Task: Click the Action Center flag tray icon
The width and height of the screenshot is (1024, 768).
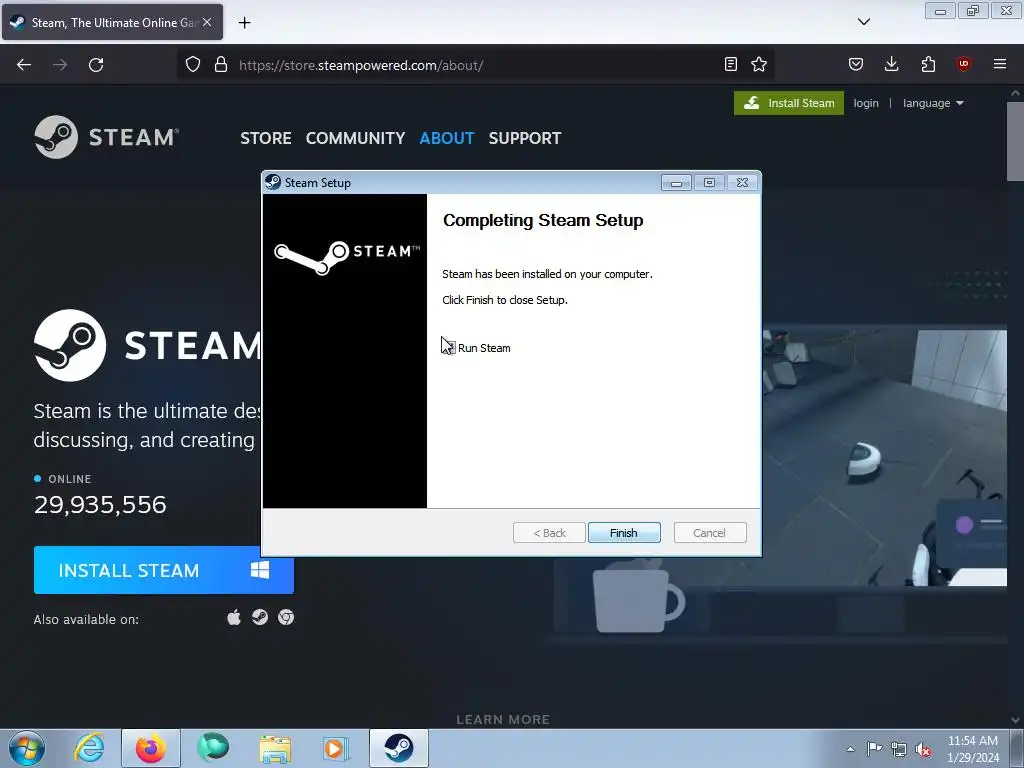Action: pos(874,749)
